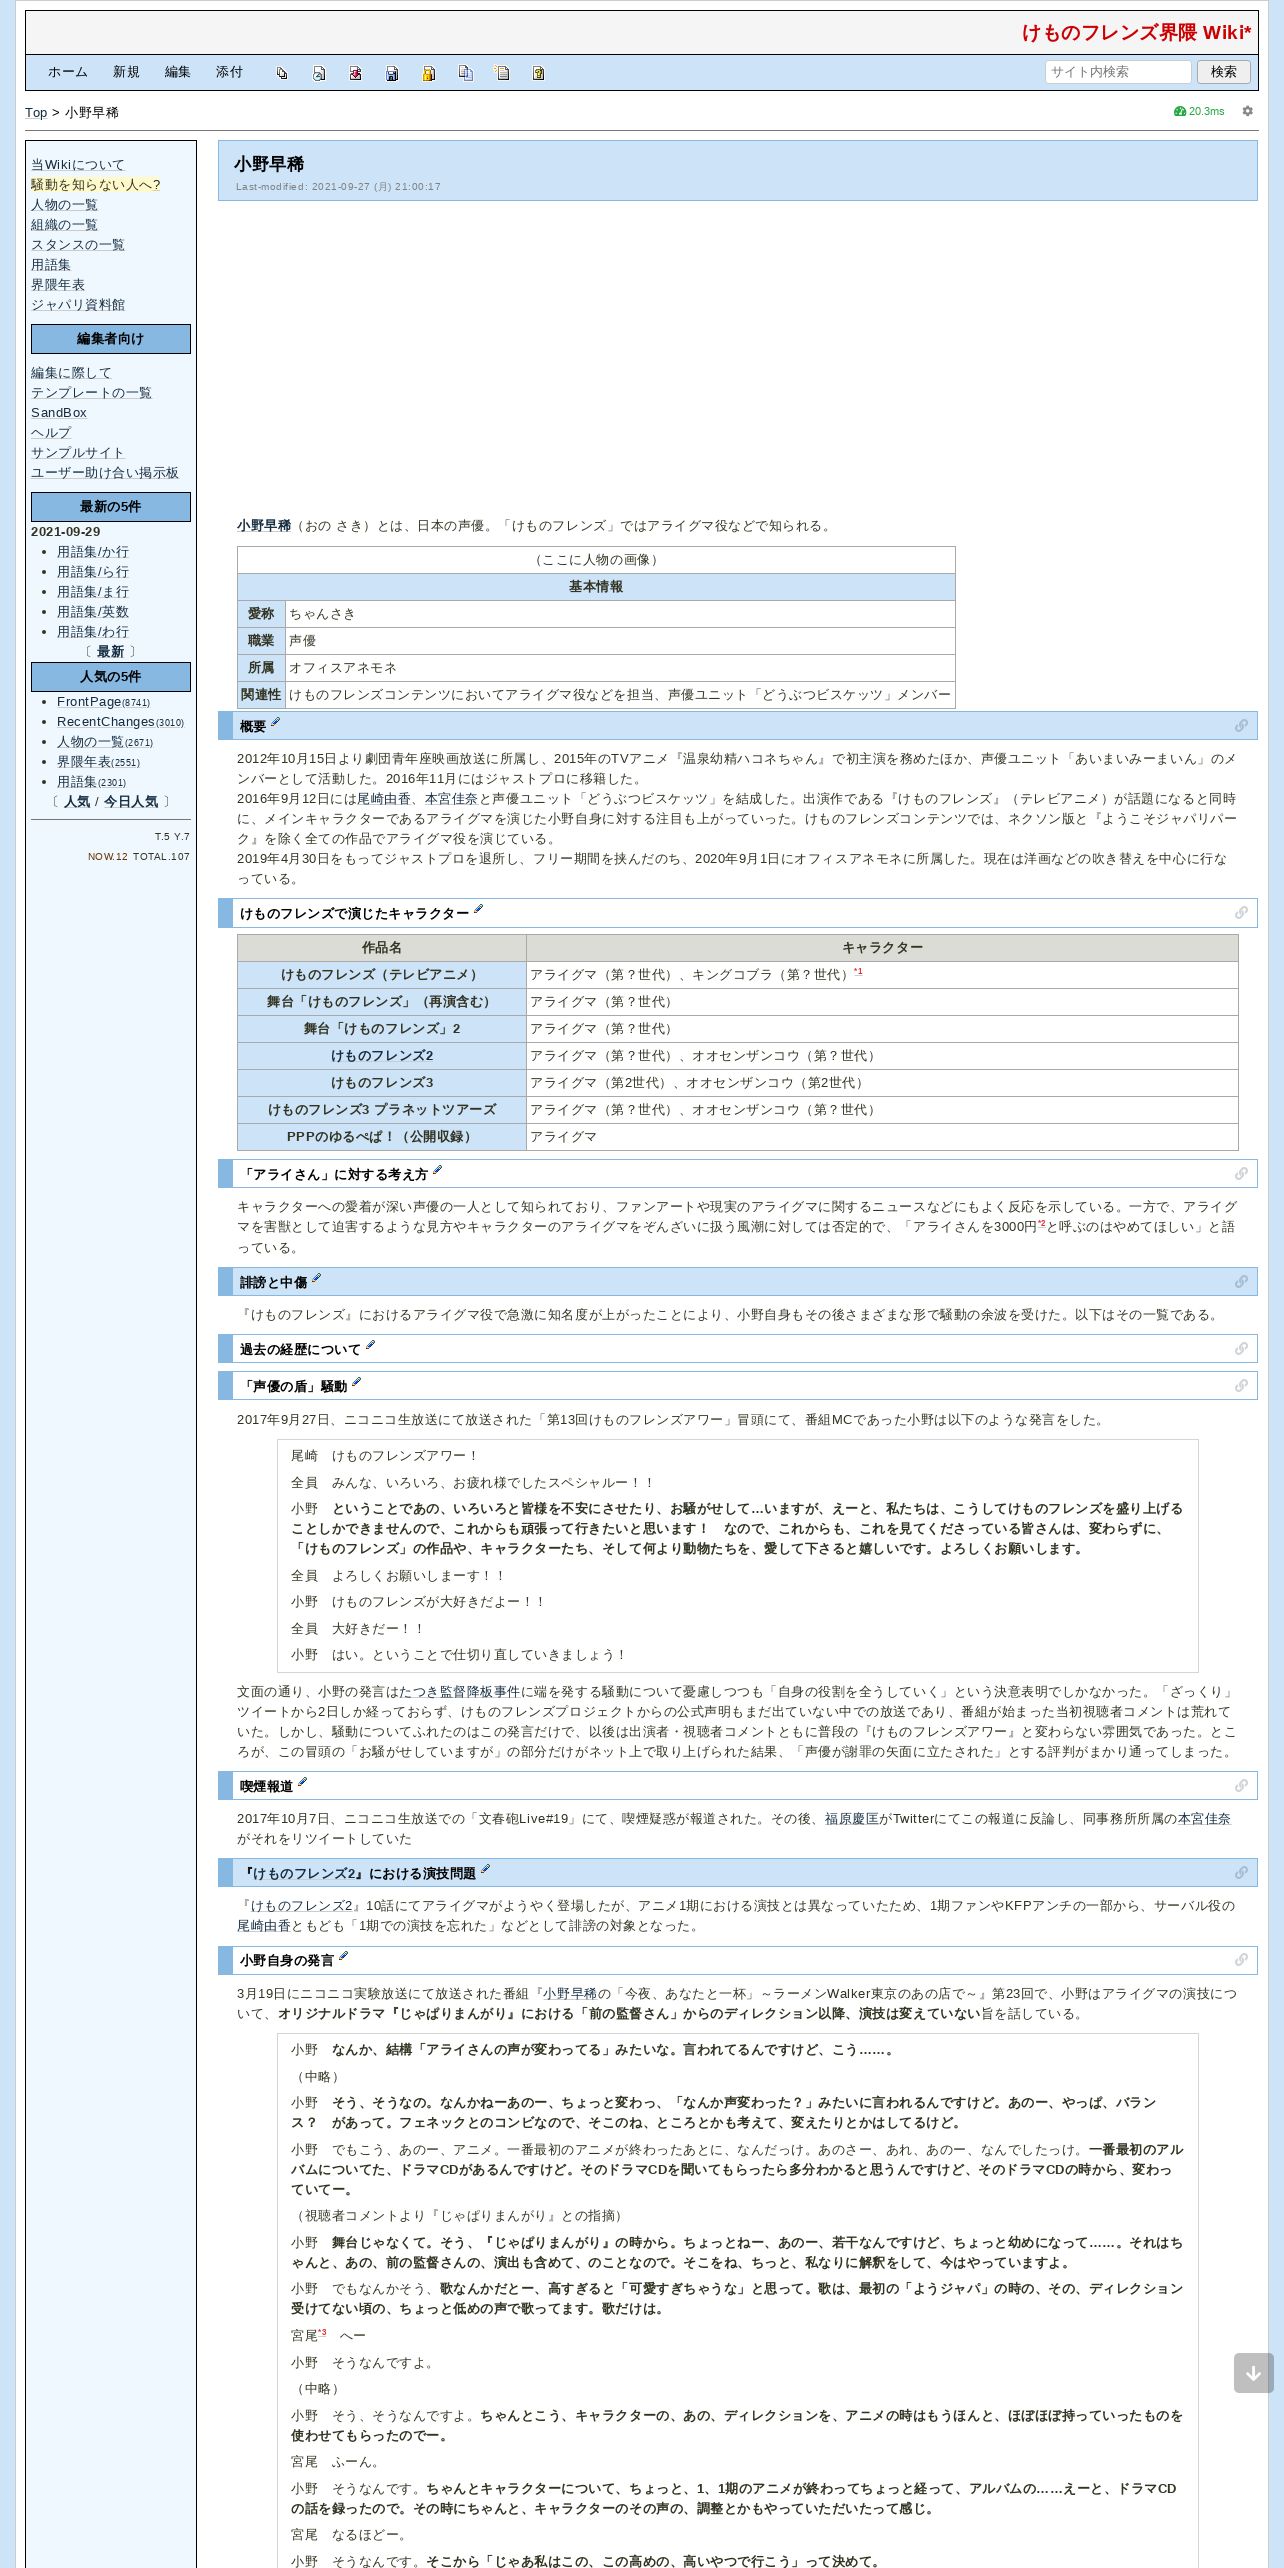Click pencil icon beside 『けものフレンズ2』における演技問題
The height and width of the screenshot is (2568, 1284).
(x=485, y=1870)
